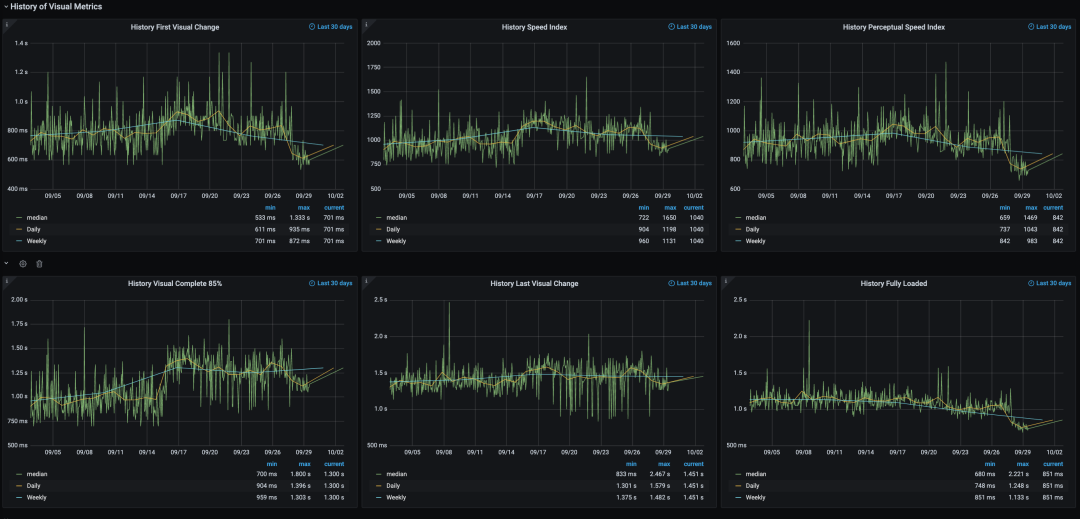Collapse the second row using its chevron

pos(6,264)
